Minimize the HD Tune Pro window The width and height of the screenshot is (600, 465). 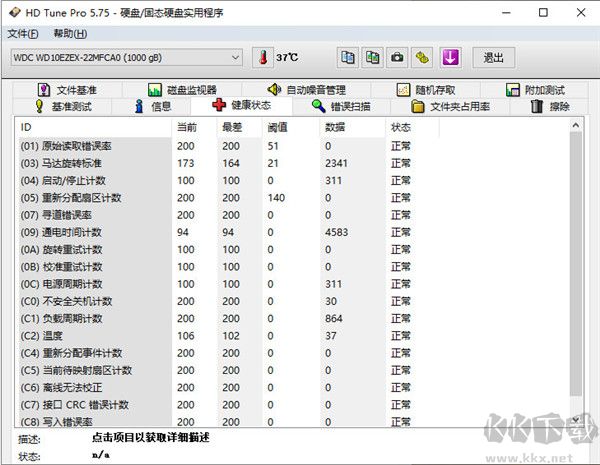[x=507, y=13]
